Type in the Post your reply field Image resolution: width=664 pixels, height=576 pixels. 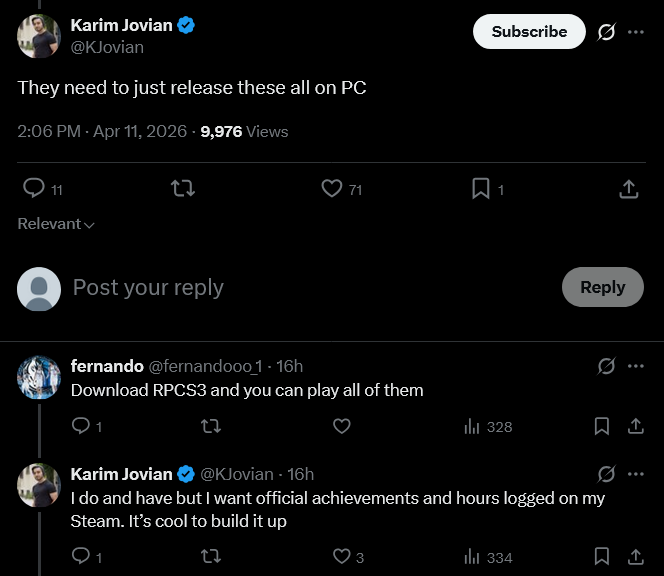[300, 288]
